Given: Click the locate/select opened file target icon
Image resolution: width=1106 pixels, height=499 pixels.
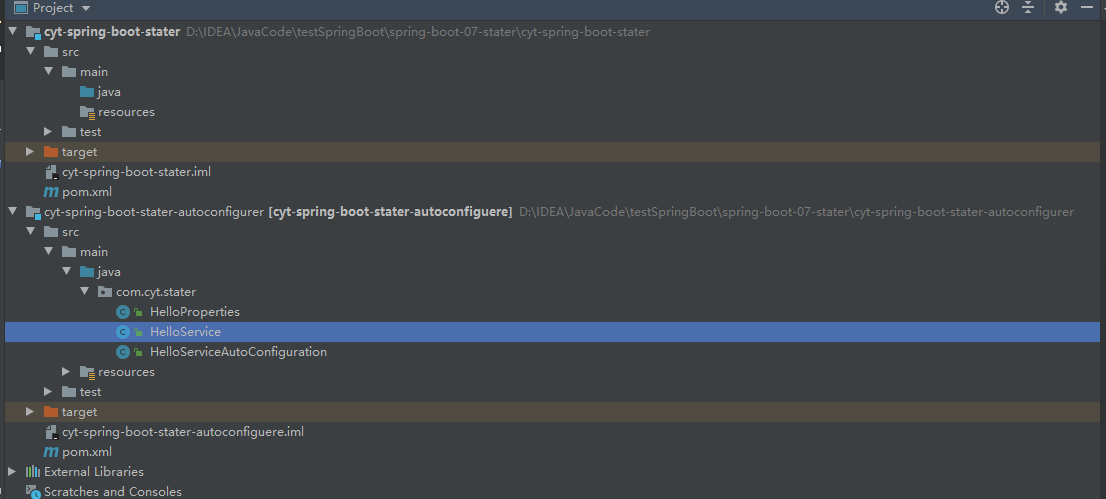Looking at the screenshot, I should 1002,7.
